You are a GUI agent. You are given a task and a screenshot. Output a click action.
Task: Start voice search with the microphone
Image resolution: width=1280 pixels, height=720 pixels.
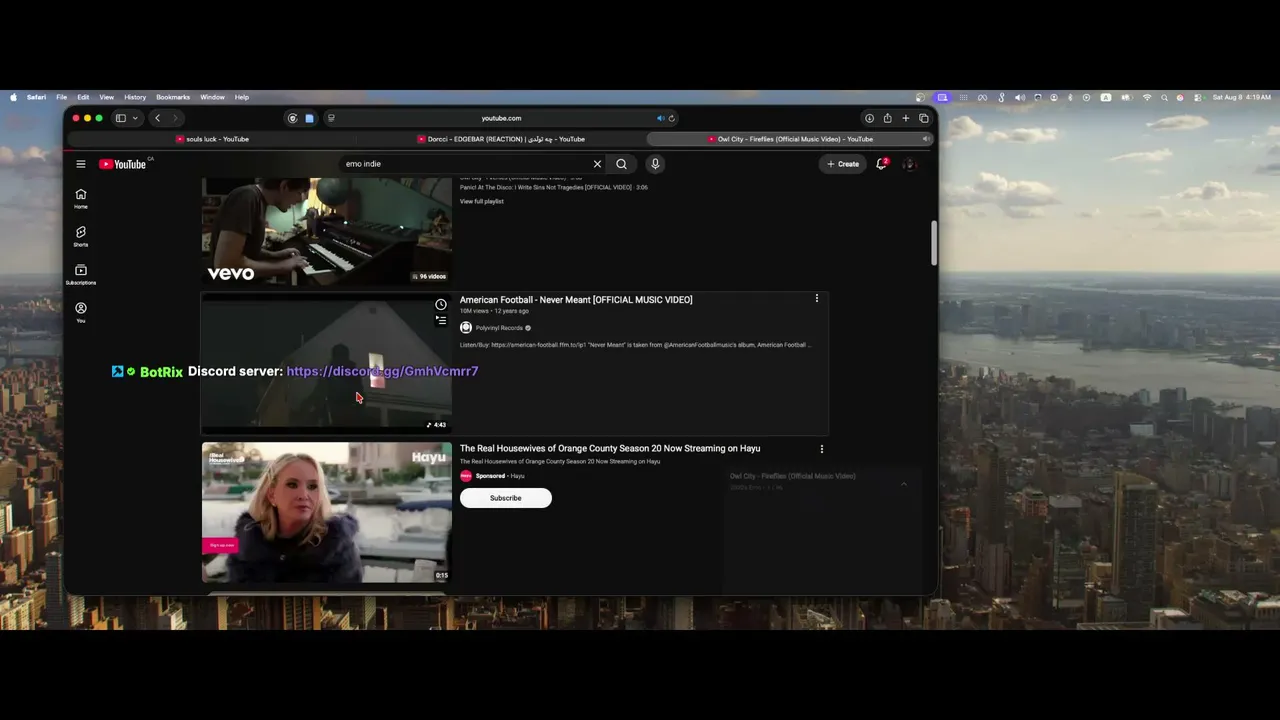tap(655, 164)
